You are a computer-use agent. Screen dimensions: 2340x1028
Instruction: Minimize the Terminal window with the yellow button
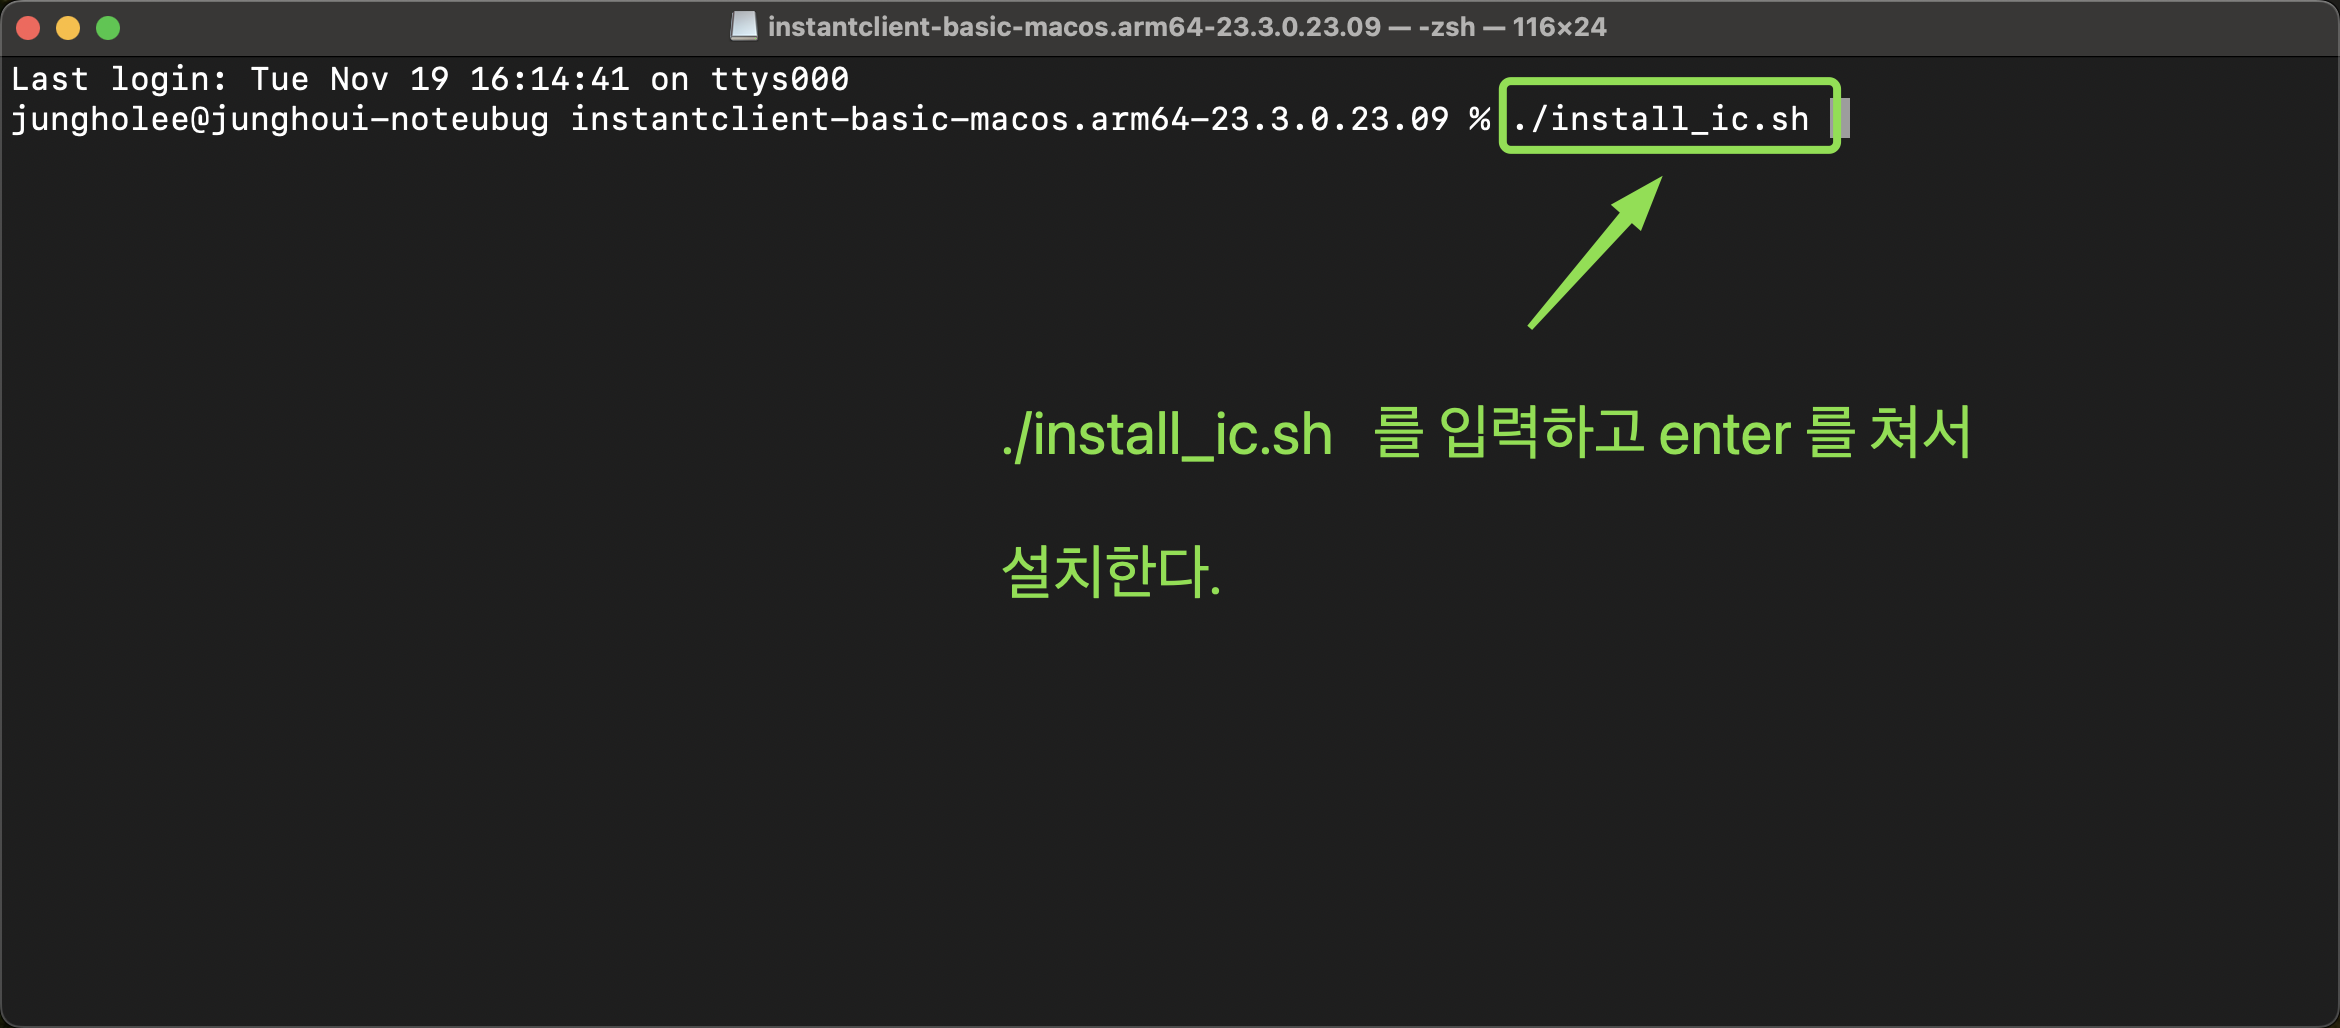(x=68, y=28)
